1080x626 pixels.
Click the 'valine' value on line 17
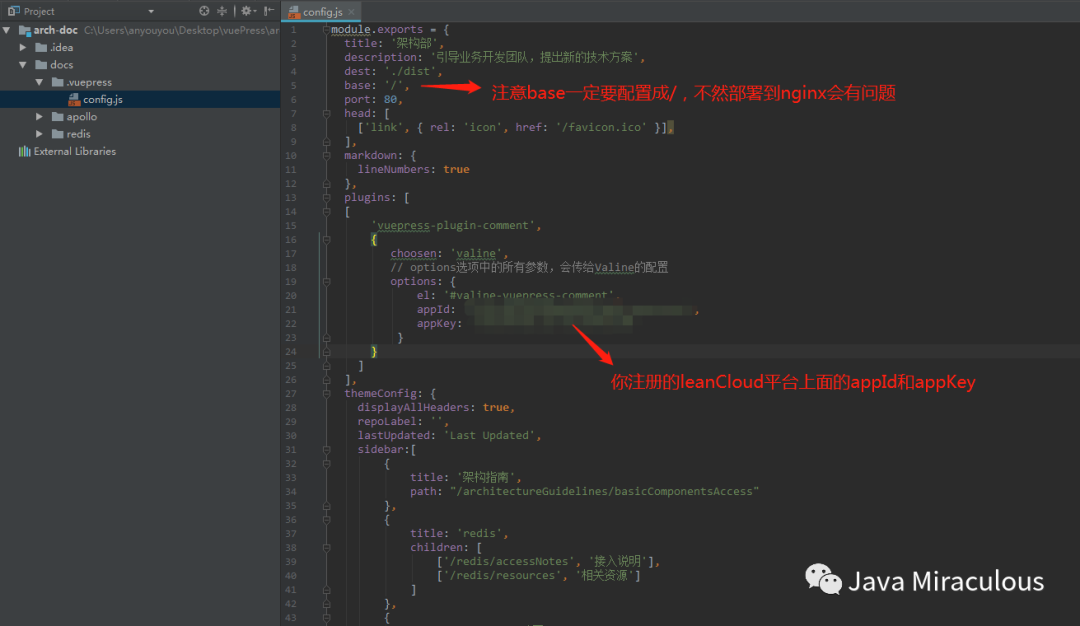476,253
